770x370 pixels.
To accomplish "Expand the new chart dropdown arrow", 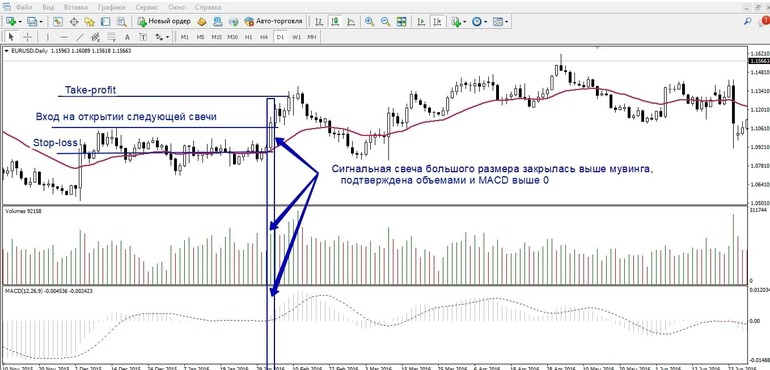I will pos(19,22).
